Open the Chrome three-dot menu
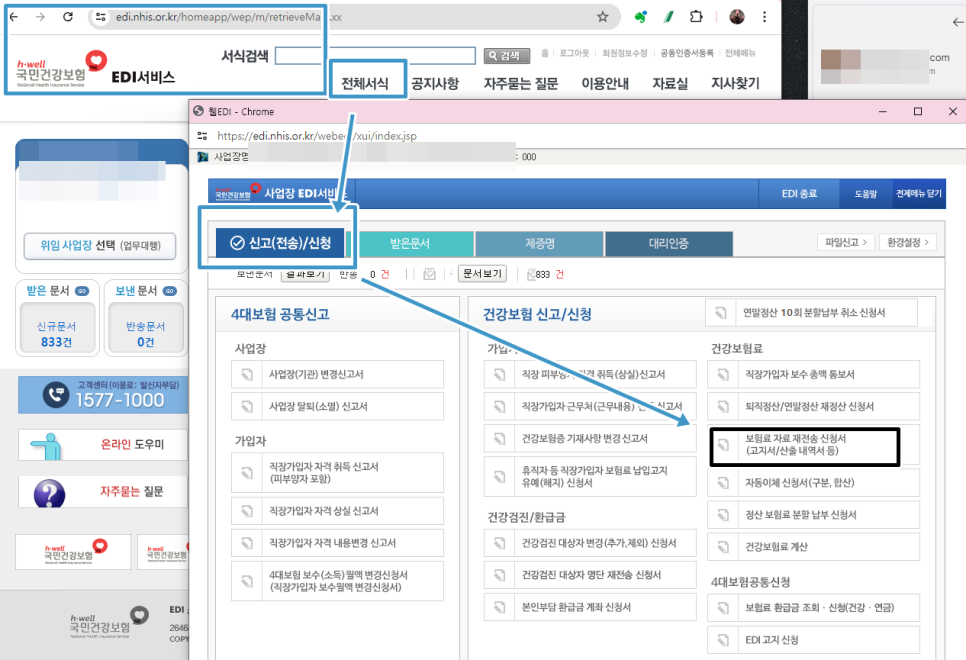This screenshot has height=660, width=966. (764, 17)
